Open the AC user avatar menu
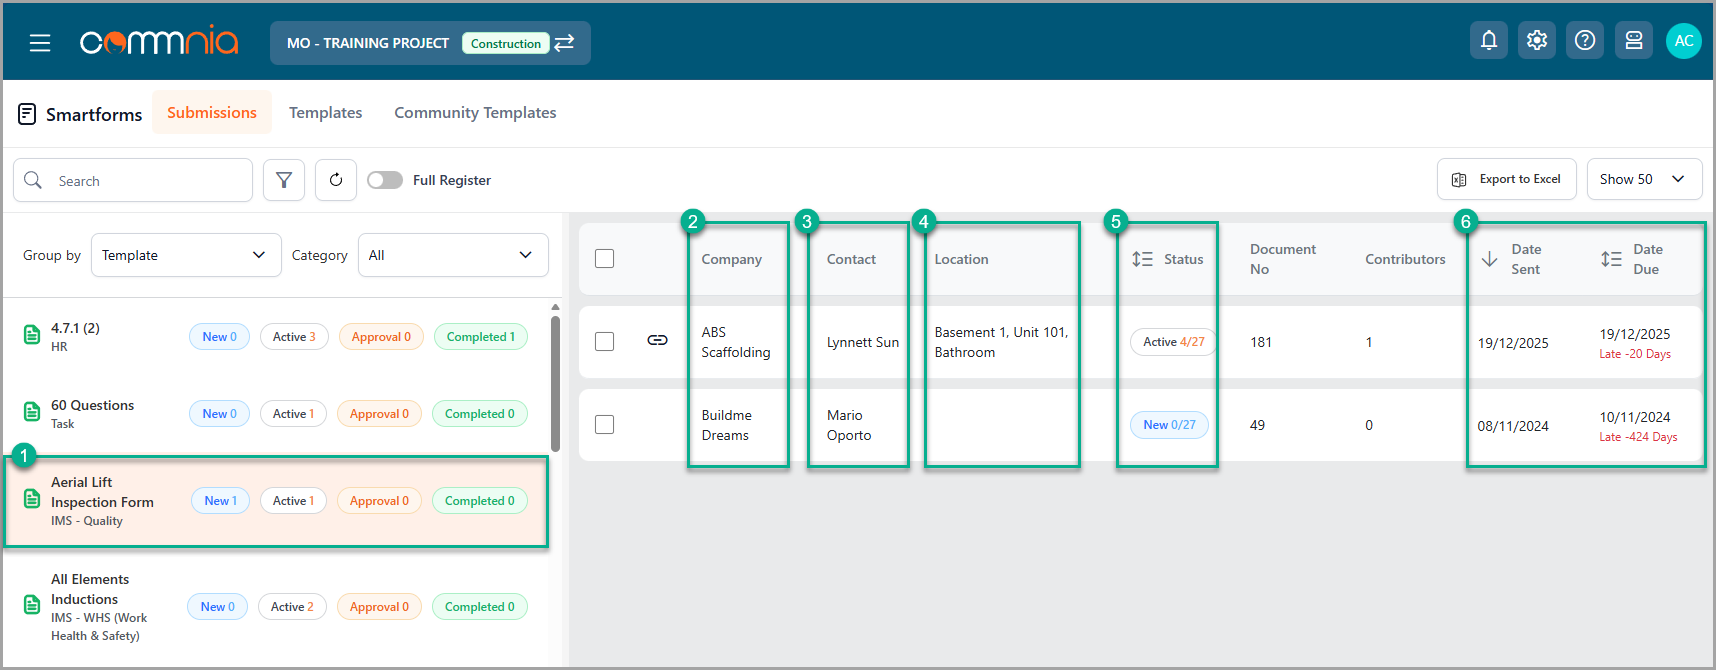This screenshot has width=1716, height=670. point(1683,41)
